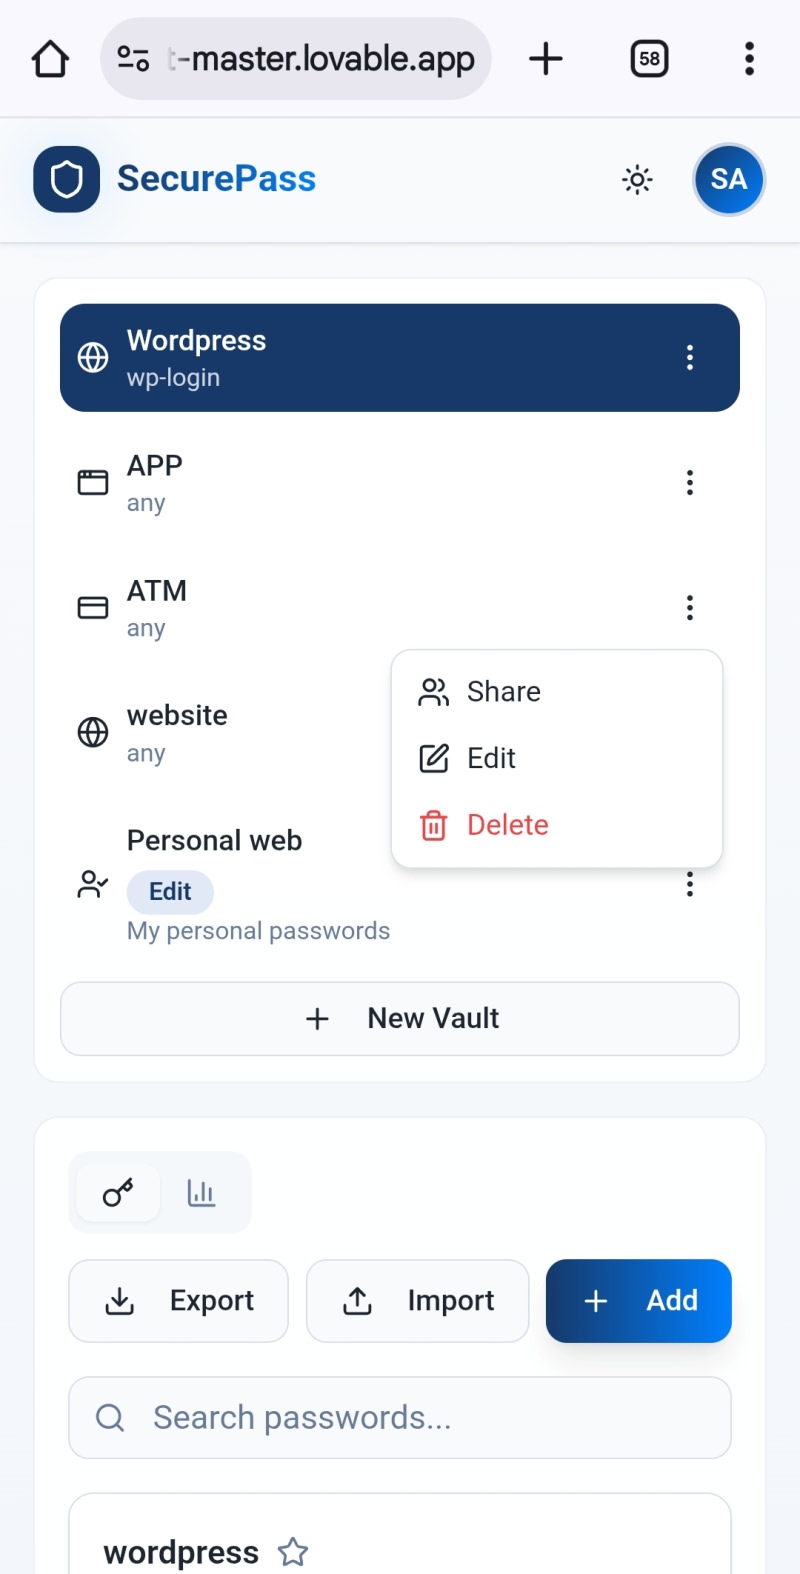800x1574 pixels.
Task: Open a new browser tab
Action: (546, 59)
